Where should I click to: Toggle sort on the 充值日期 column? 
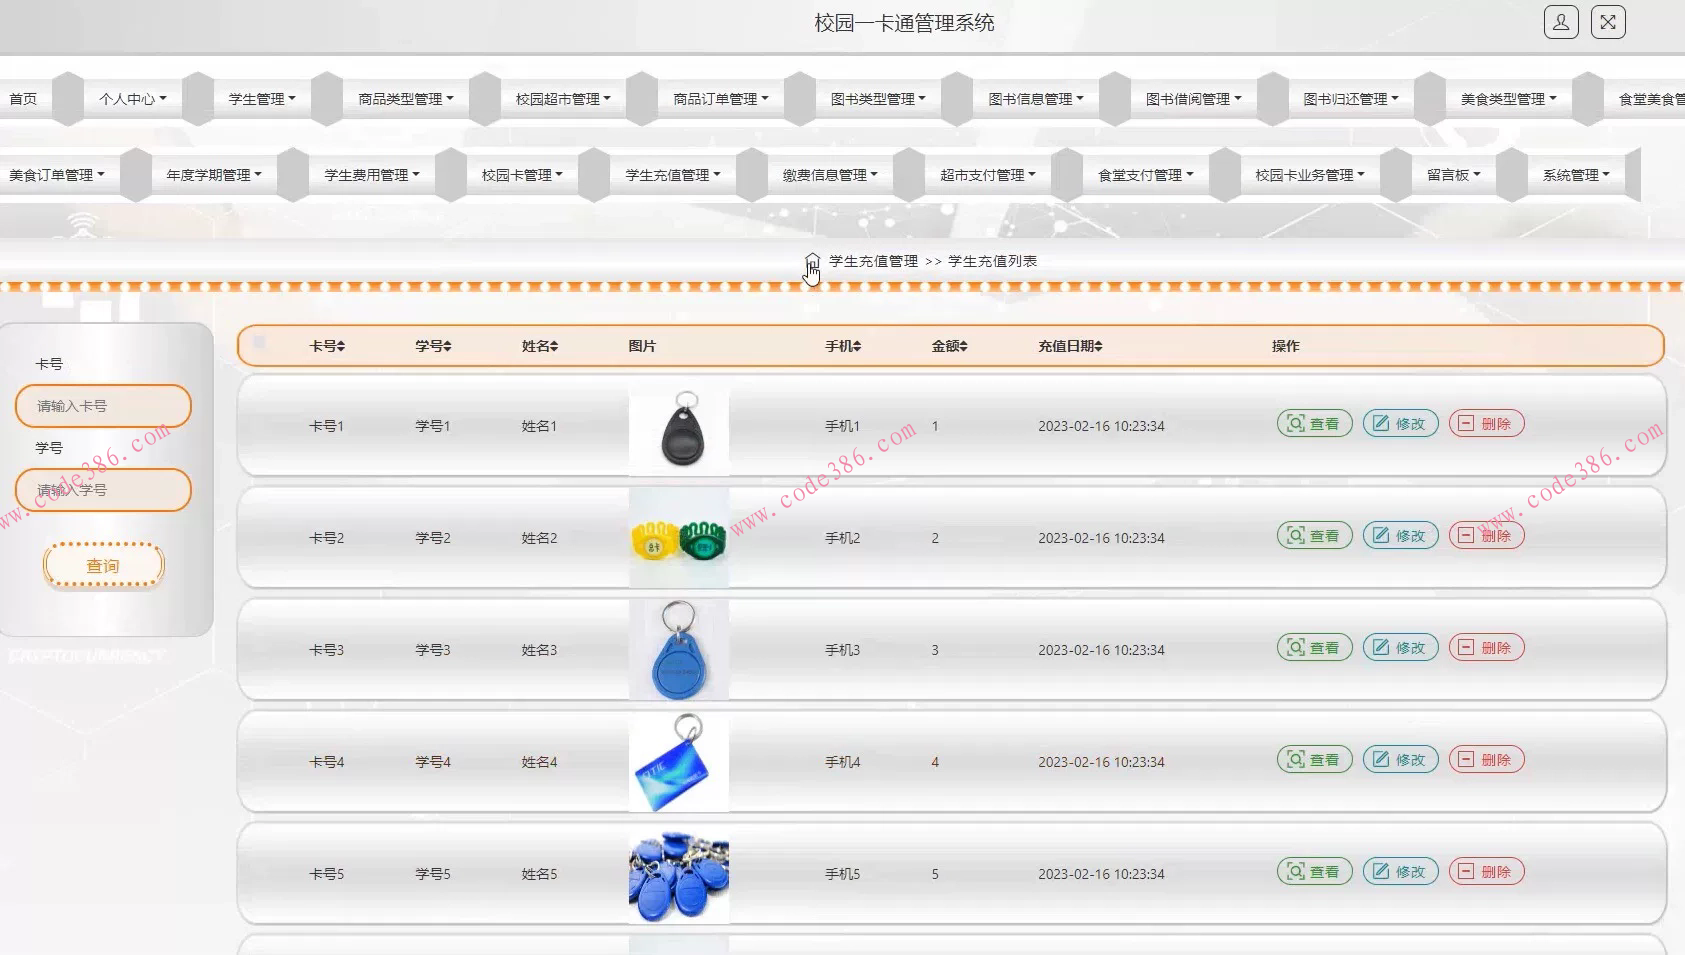(1070, 345)
